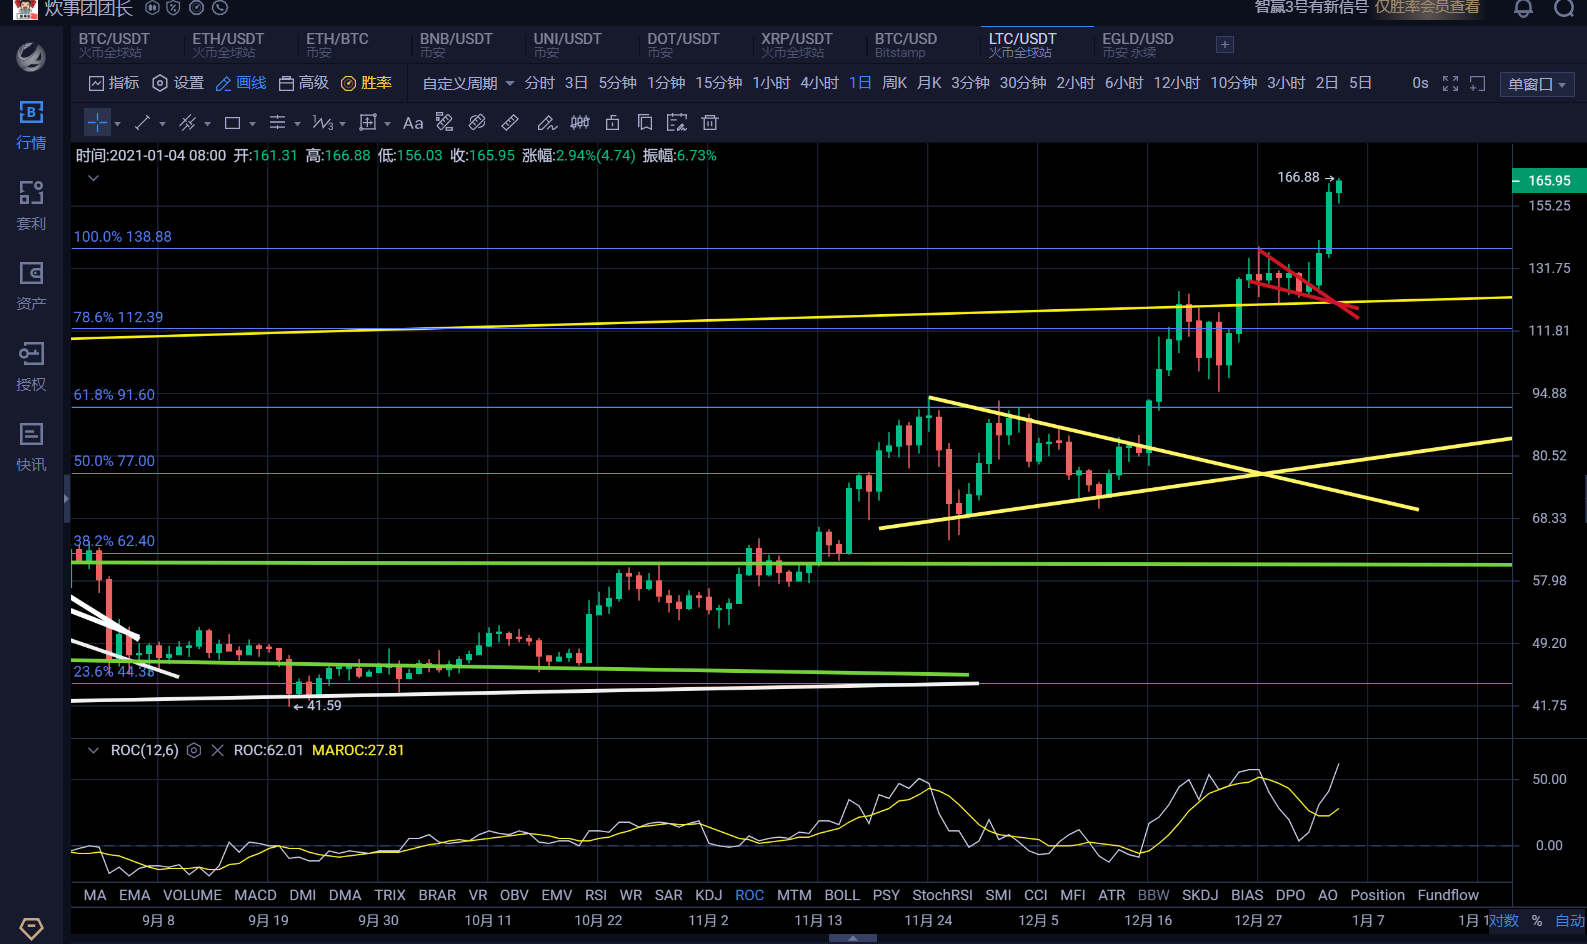Select the MACD indicator tab
This screenshot has height=944, width=1587.
pos(255,895)
